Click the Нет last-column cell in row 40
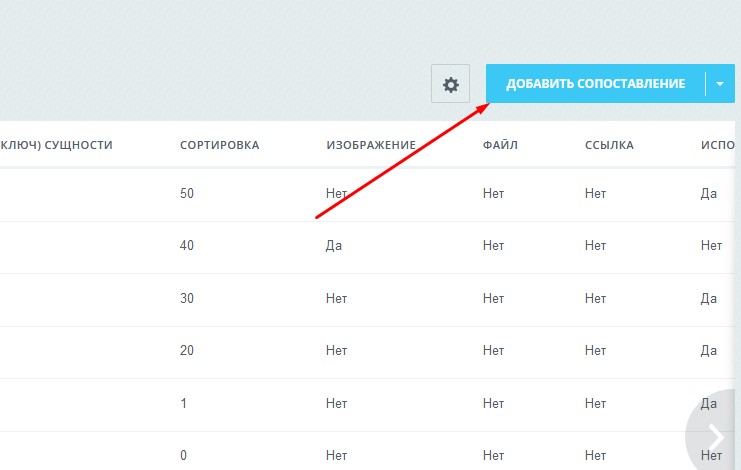The image size is (741, 470). (x=711, y=245)
